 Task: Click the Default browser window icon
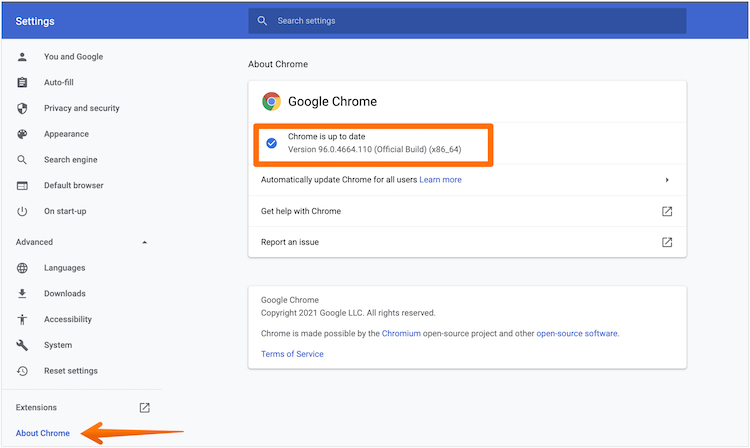(22, 186)
